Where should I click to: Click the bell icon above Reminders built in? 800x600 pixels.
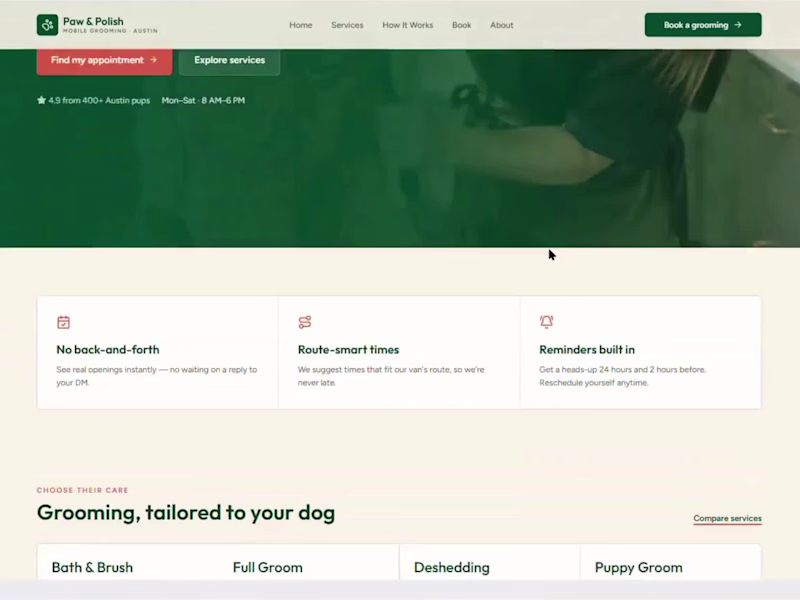coord(546,322)
